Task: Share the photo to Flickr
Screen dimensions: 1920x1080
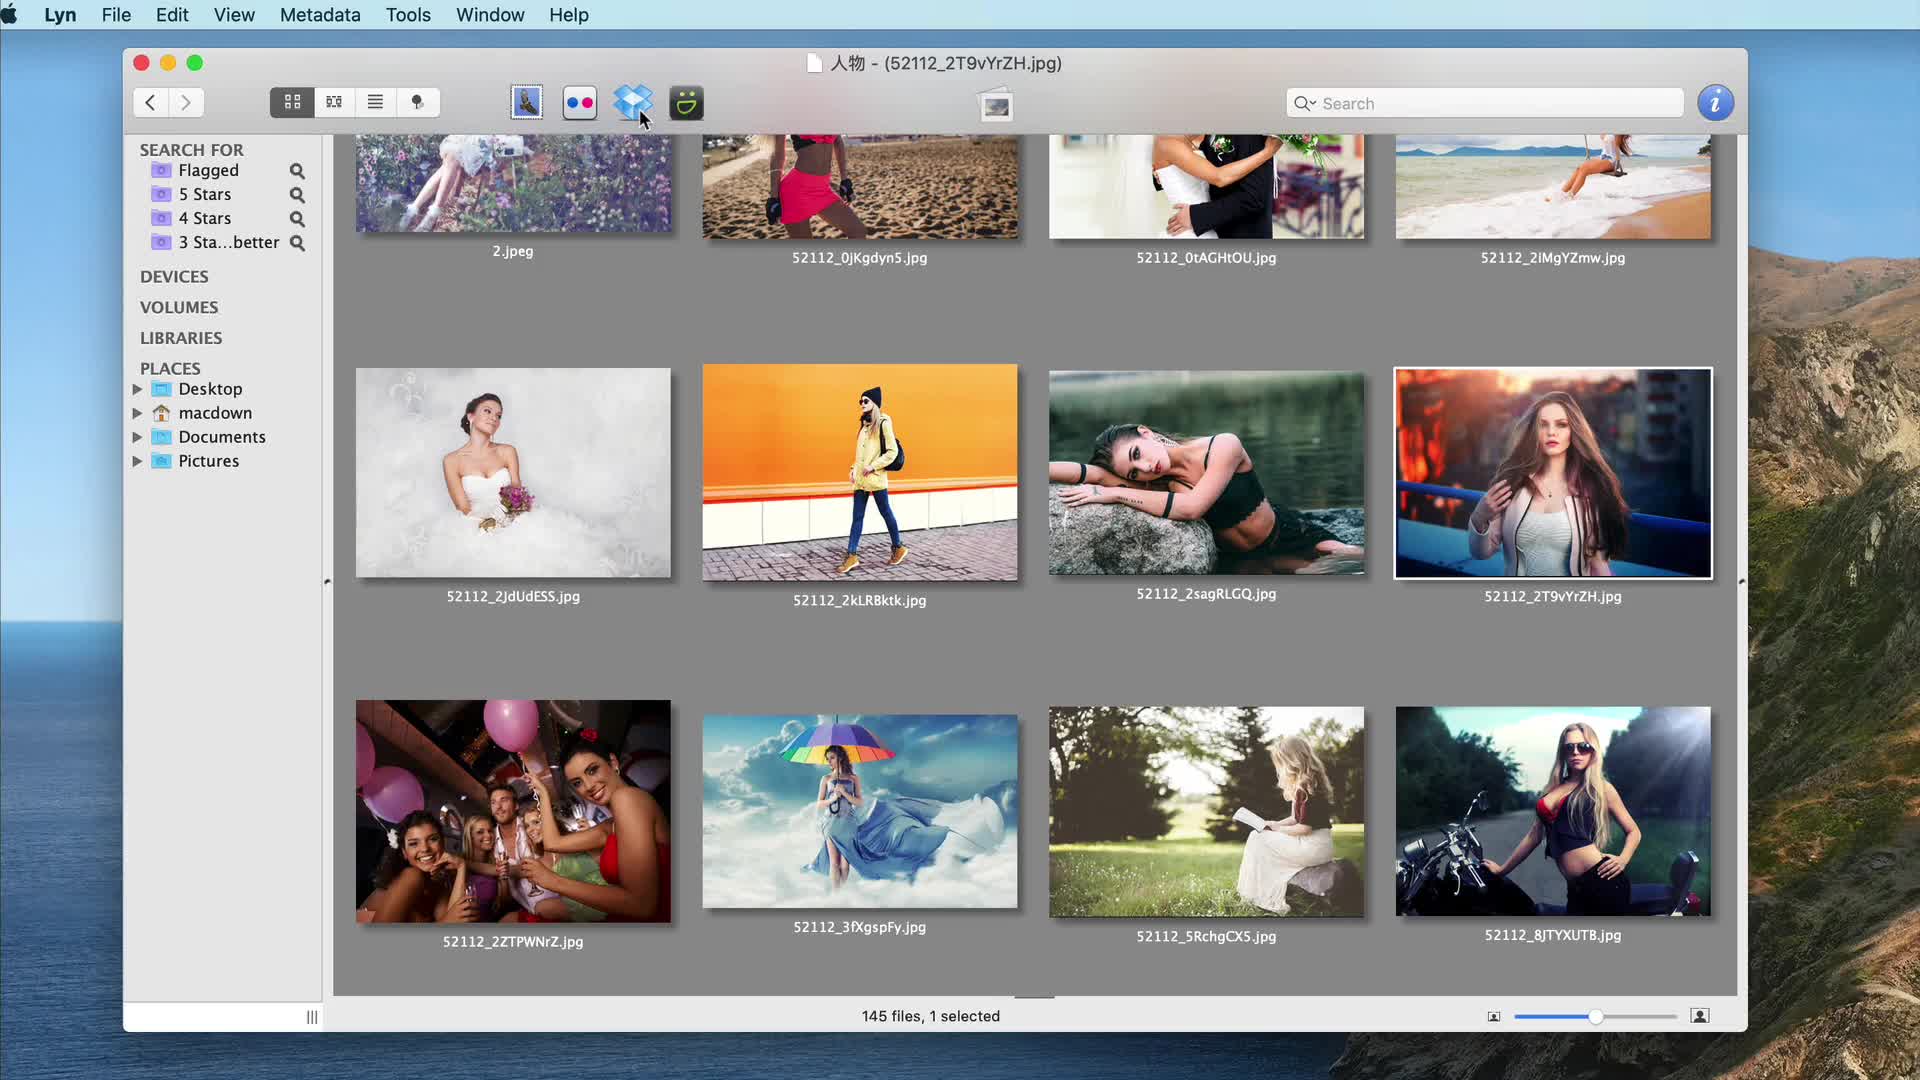Action: pyautogui.click(x=579, y=102)
